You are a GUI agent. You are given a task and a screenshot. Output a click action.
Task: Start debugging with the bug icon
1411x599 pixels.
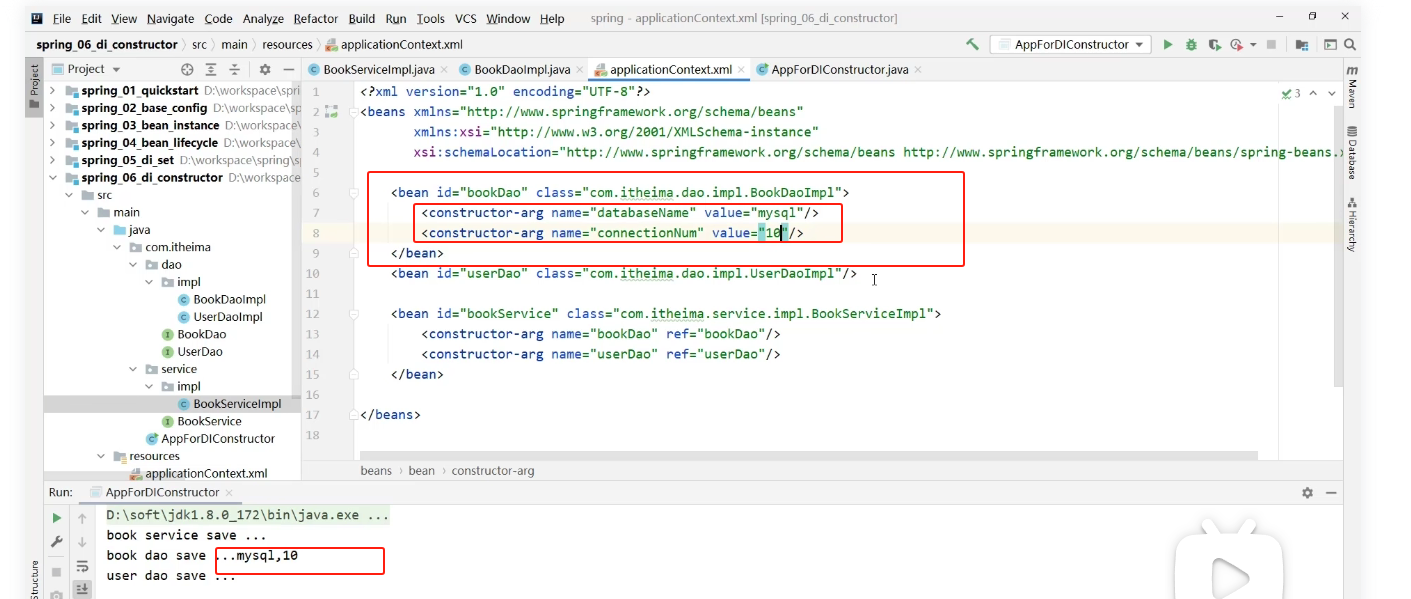coord(1191,44)
